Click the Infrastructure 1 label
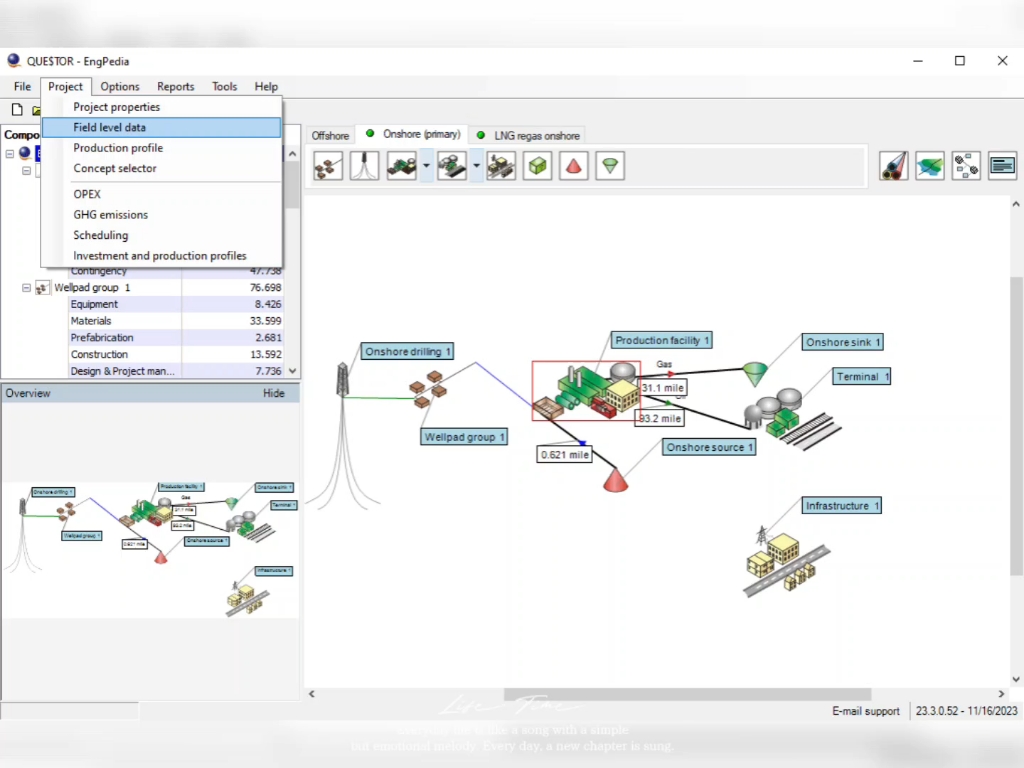Screen dimensions: 1024x768 pos(842,505)
